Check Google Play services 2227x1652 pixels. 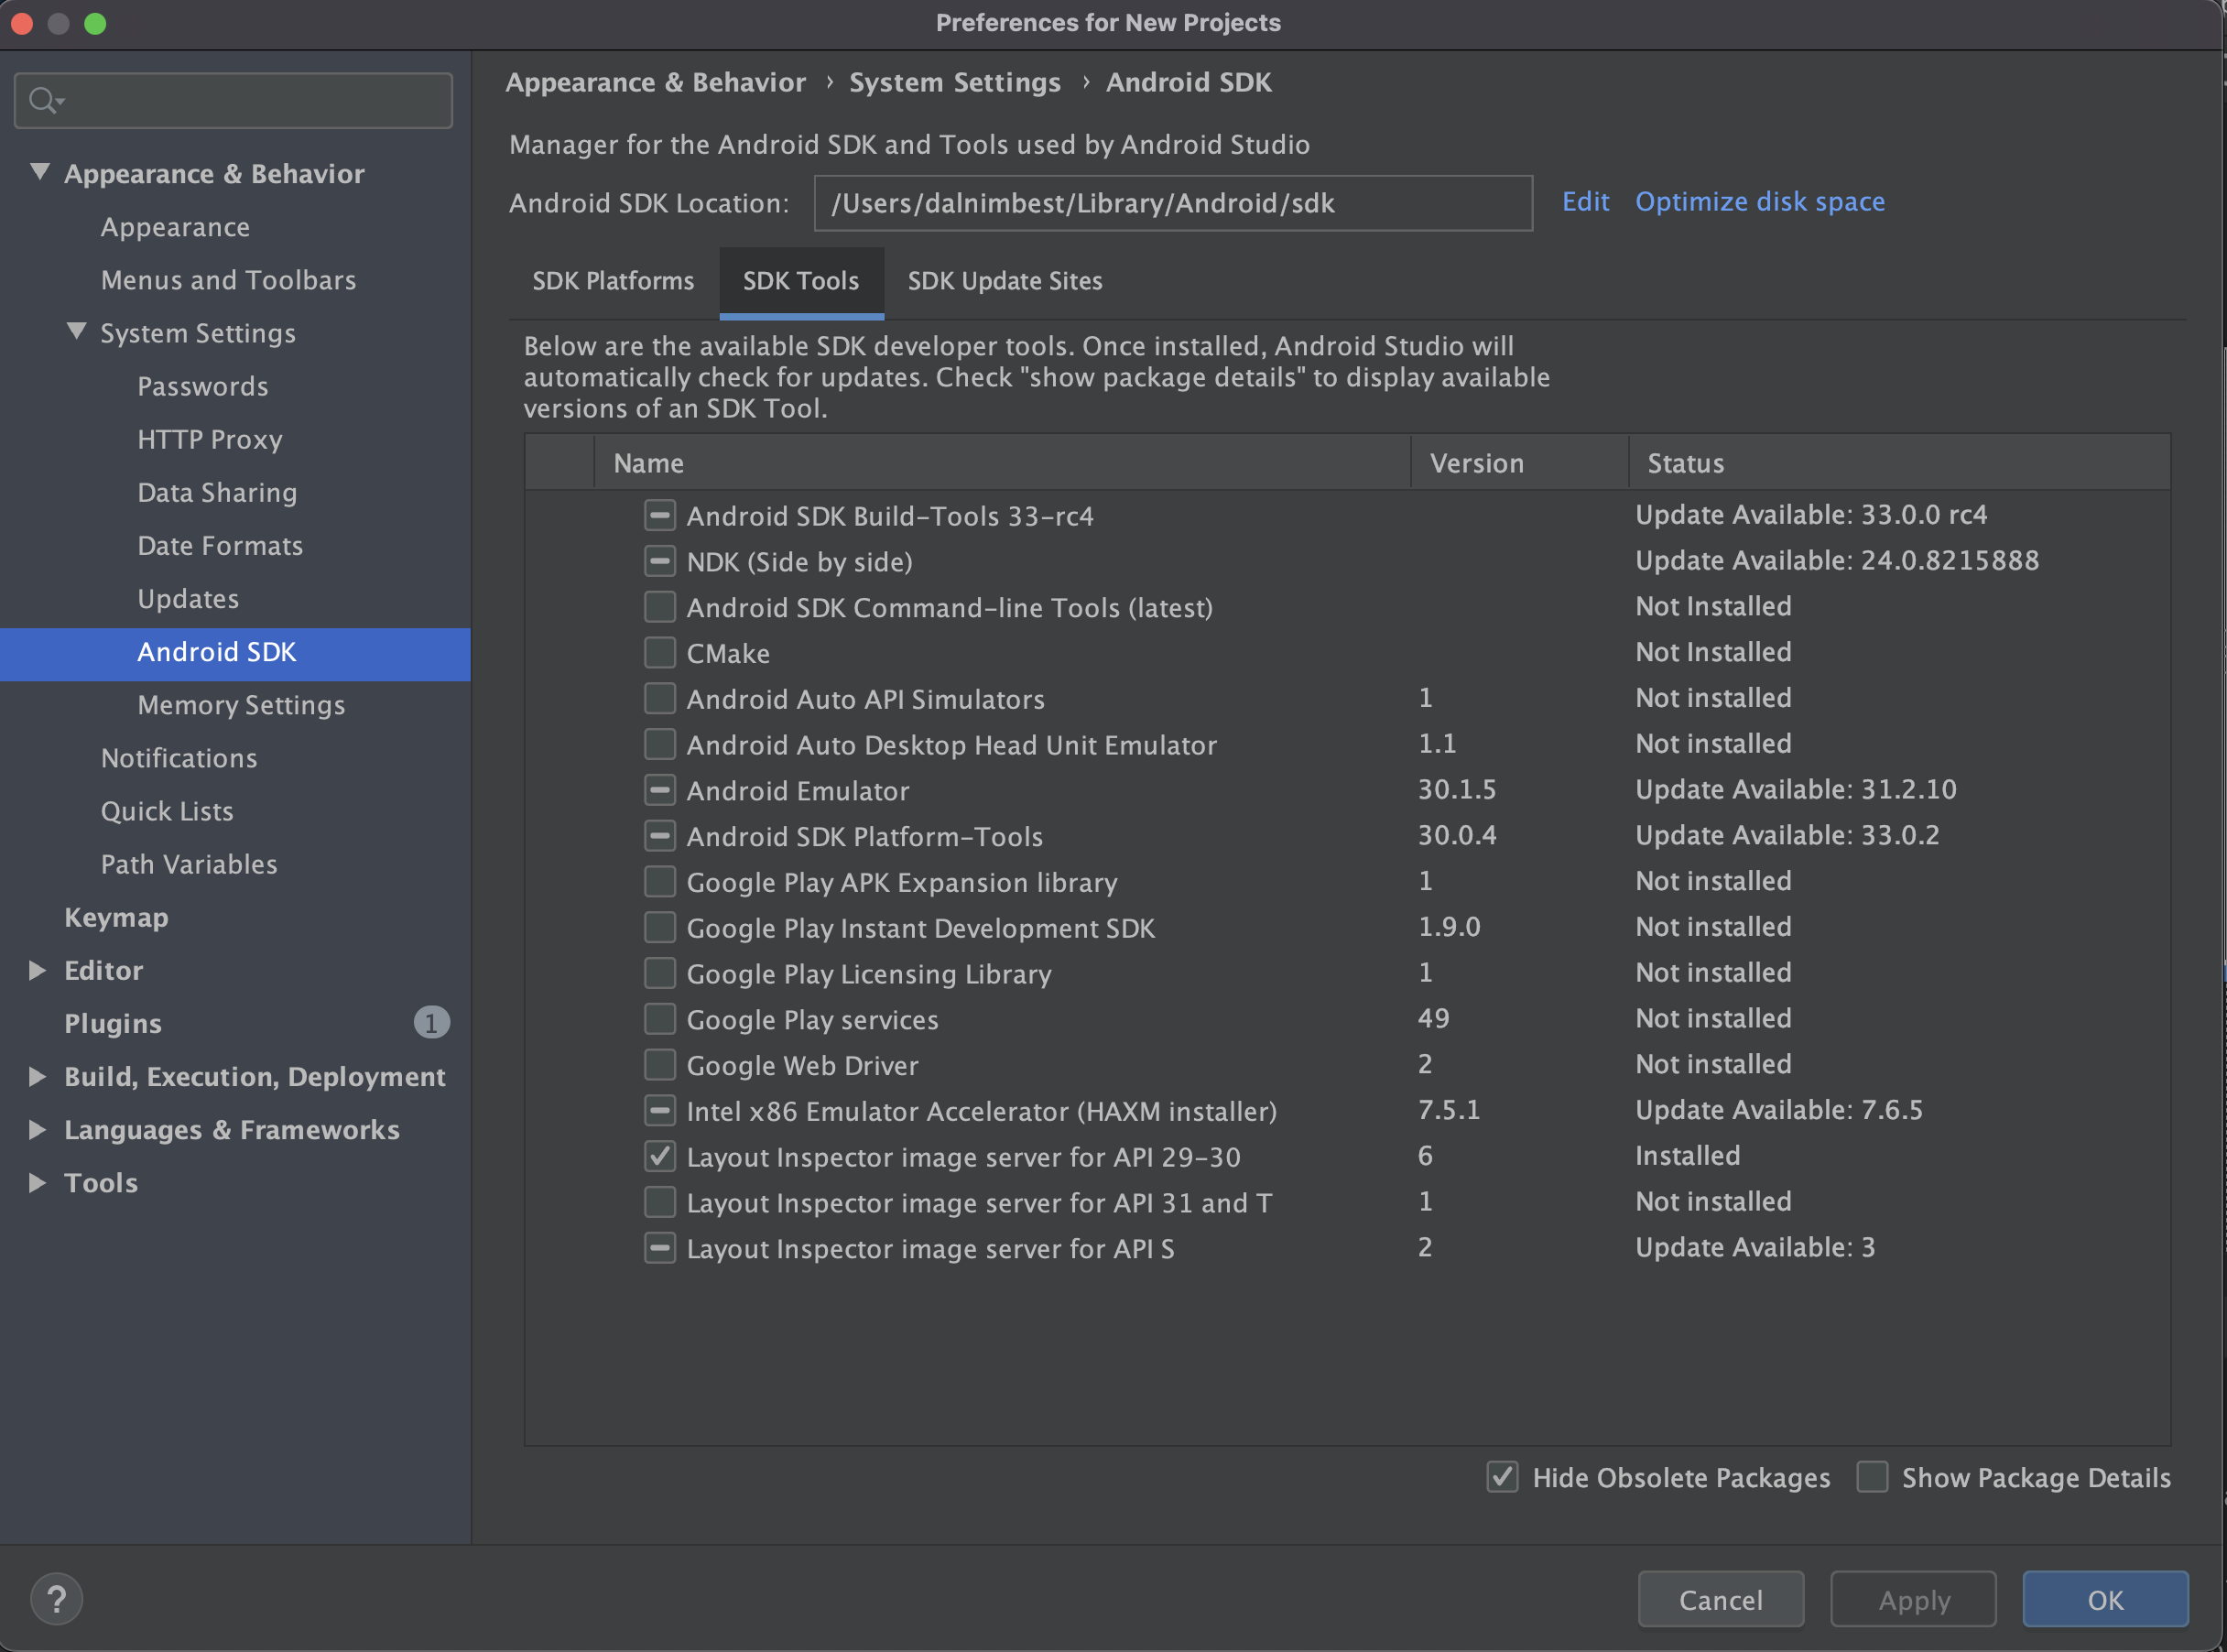click(660, 1019)
